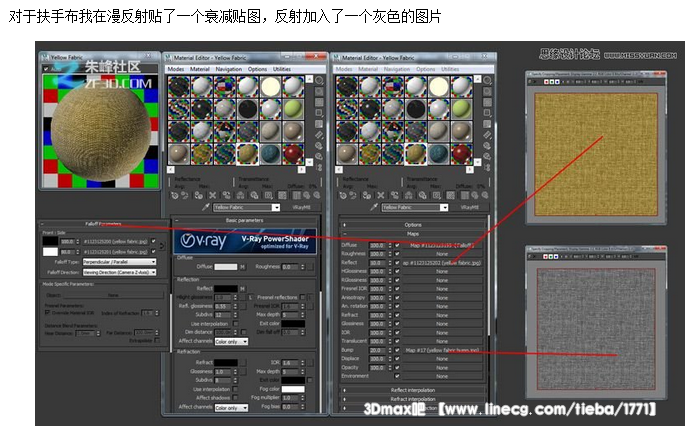Click Go to Parent icon in Basic parameters editor
685x426 pixels.
click(307, 195)
